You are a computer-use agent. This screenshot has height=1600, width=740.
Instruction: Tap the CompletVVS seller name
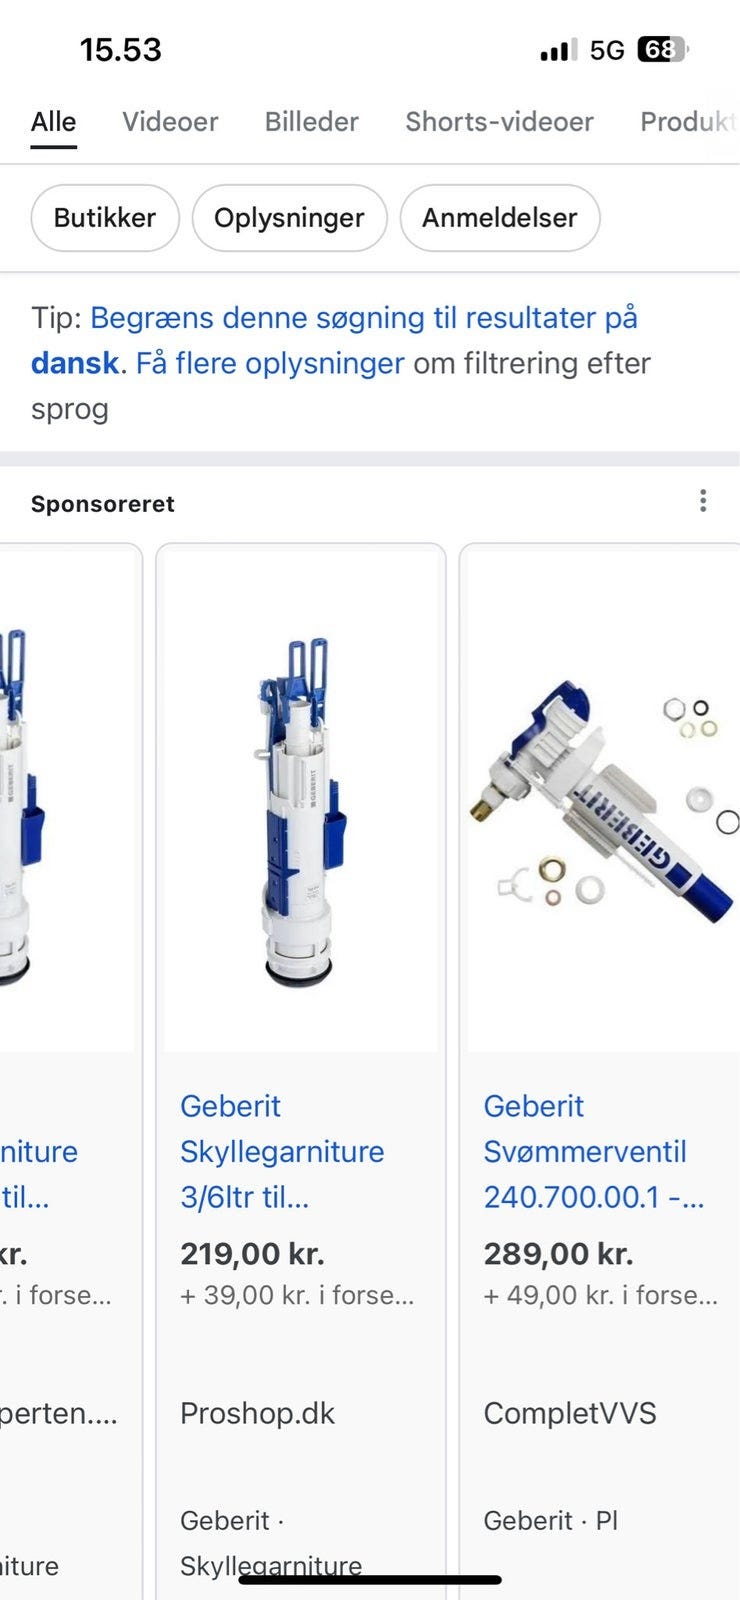pyautogui.click(x=570, y=1413)
